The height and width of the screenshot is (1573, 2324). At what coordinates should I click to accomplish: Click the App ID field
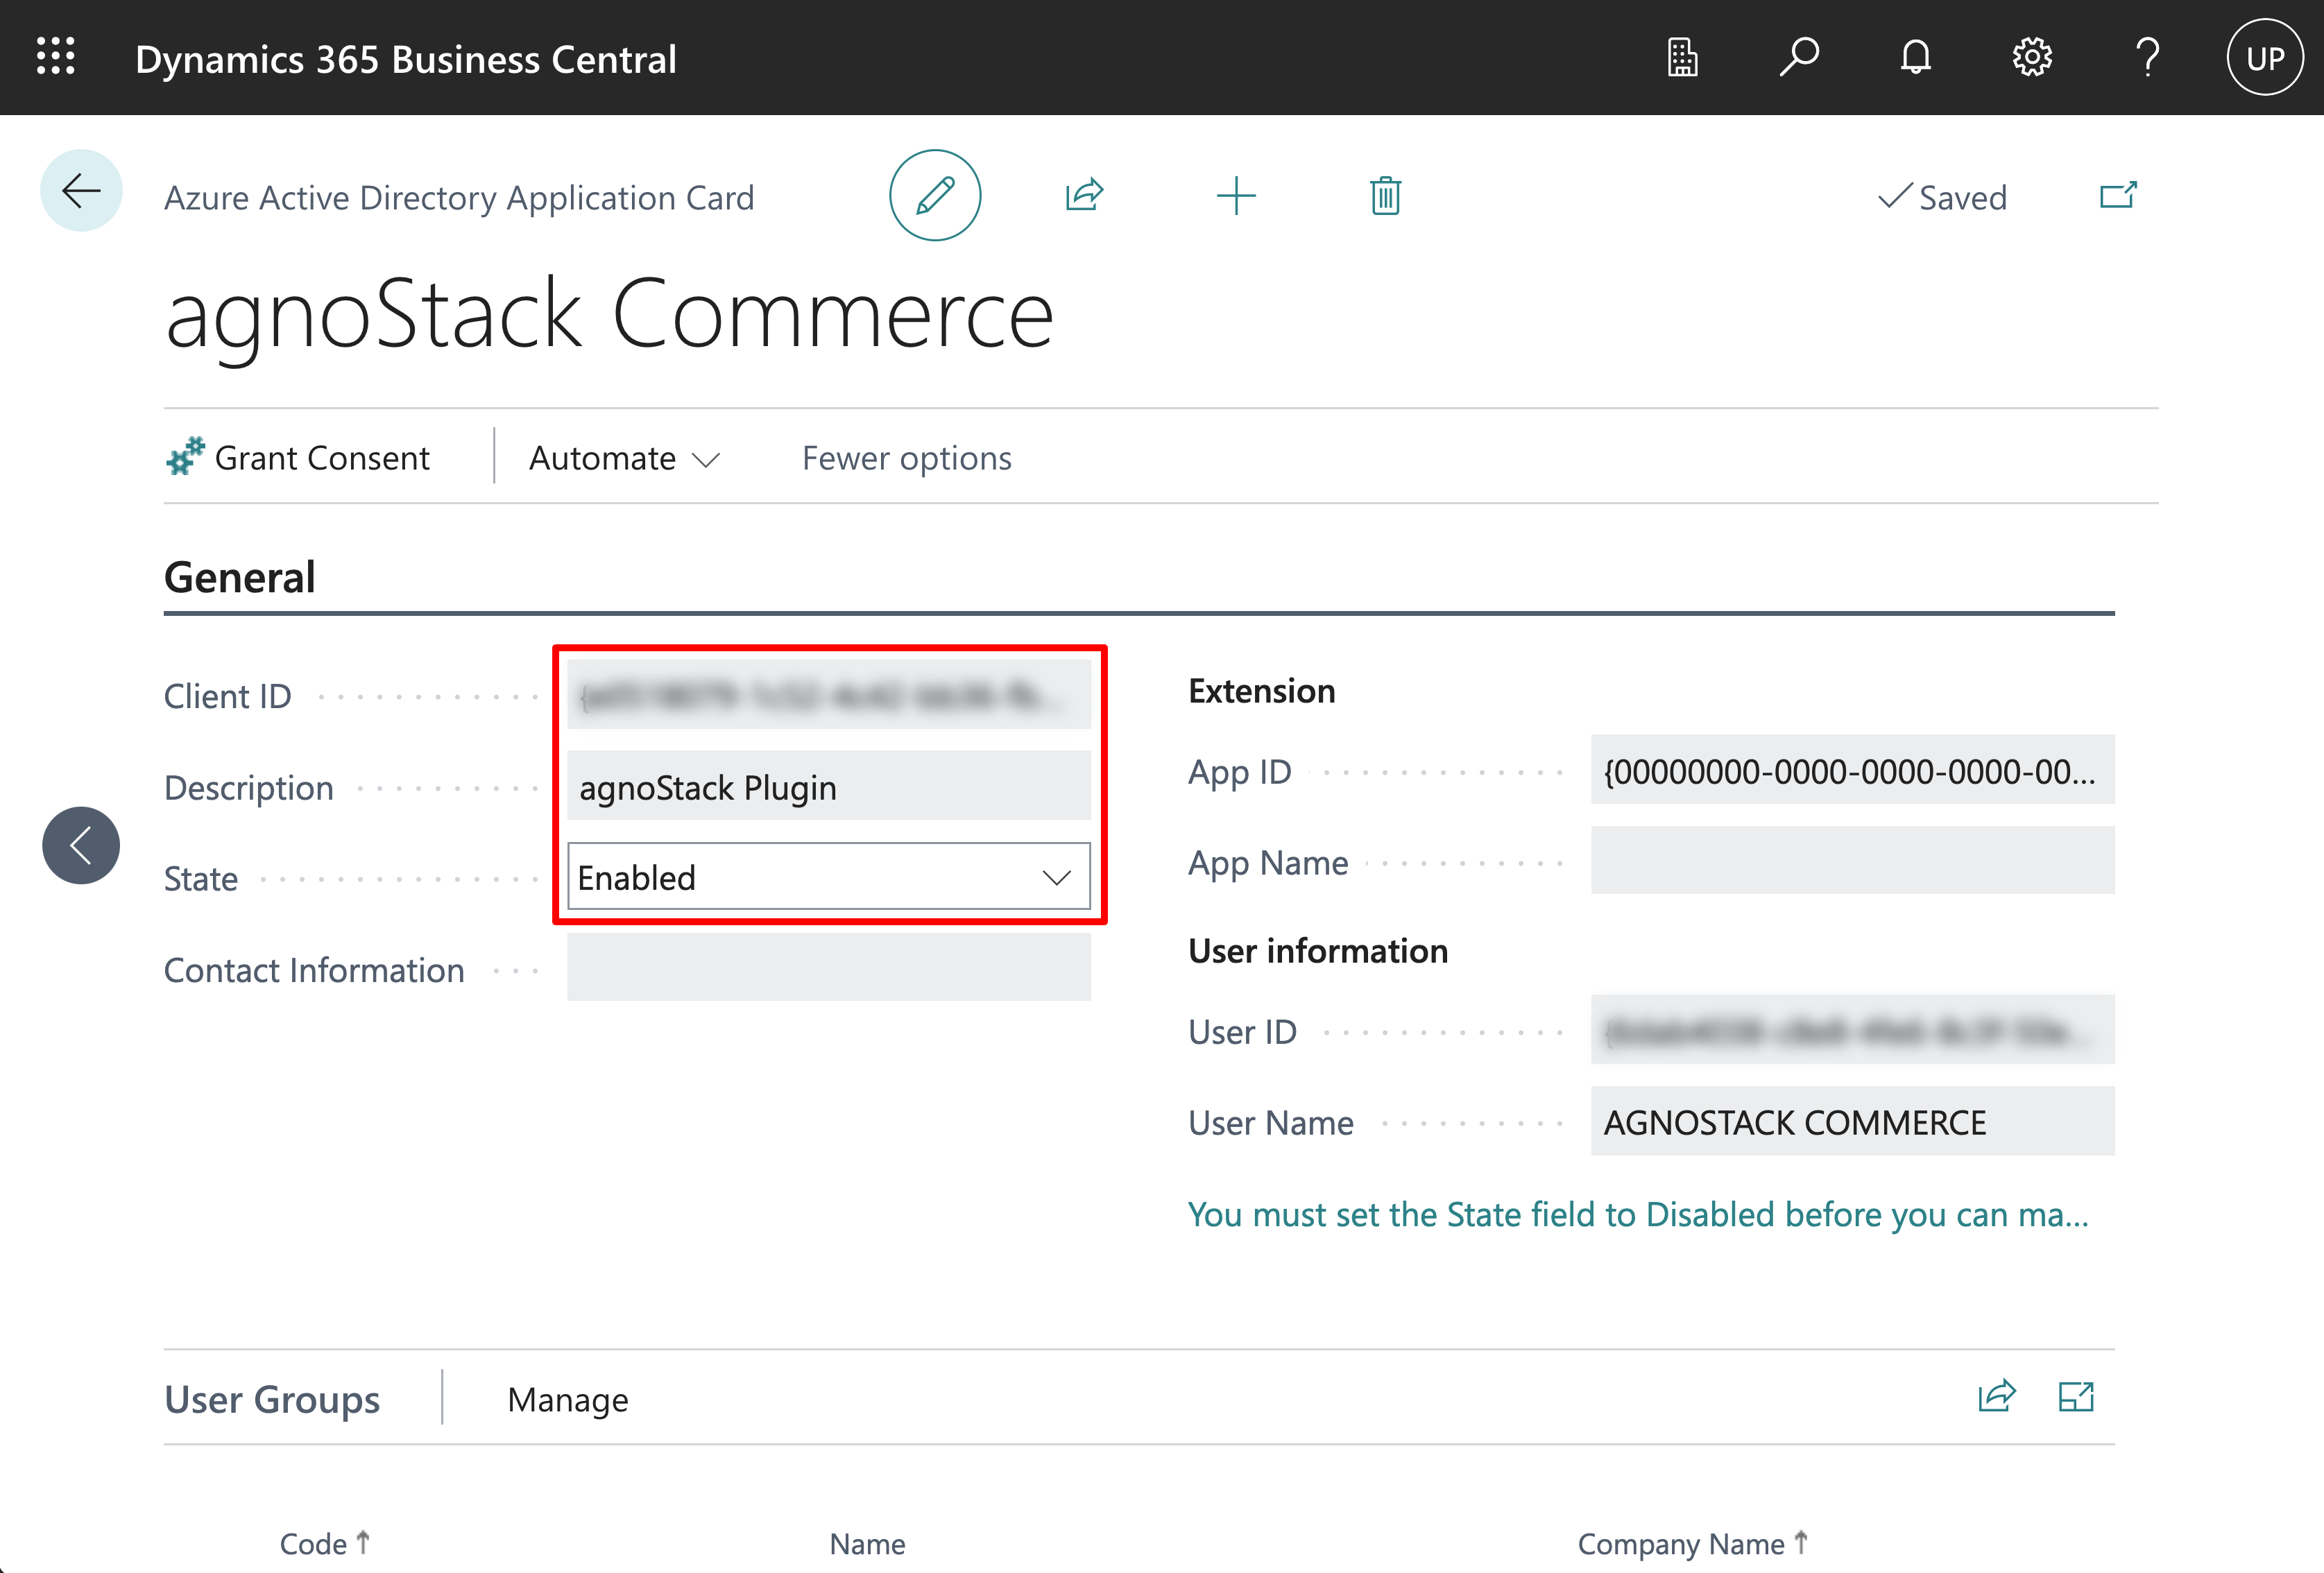(1852, 770)
